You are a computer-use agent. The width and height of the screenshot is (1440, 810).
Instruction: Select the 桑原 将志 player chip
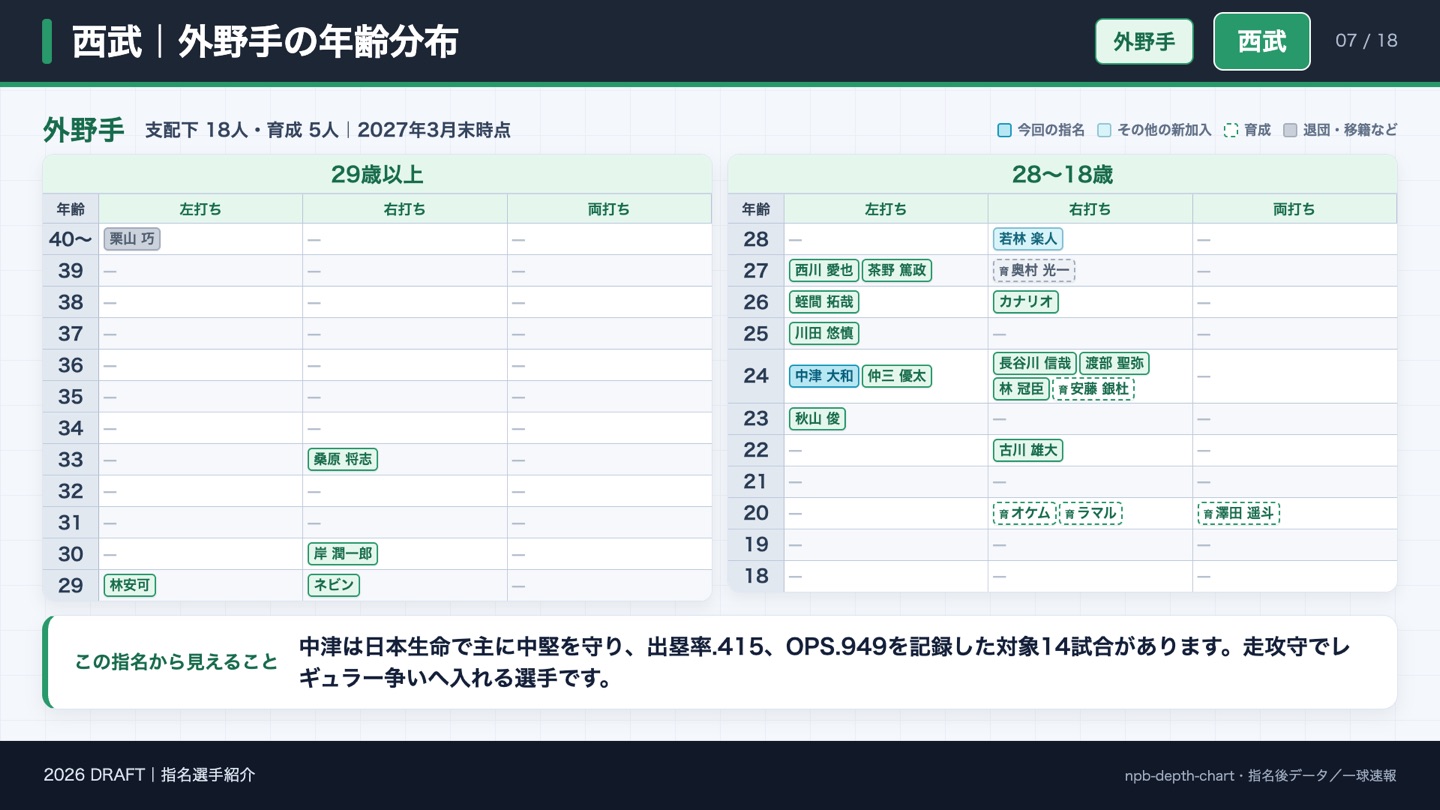tap(343, 460)
